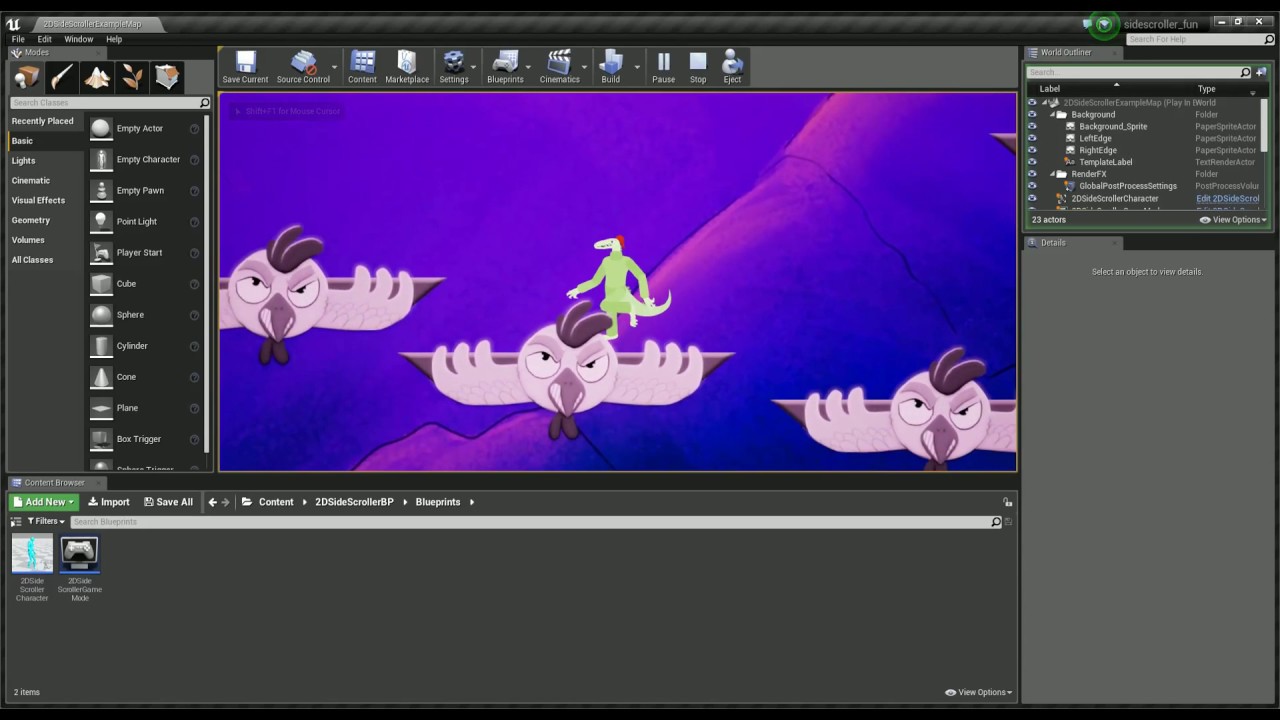
Task: Pause the running simulation
Action: point(663,67)
